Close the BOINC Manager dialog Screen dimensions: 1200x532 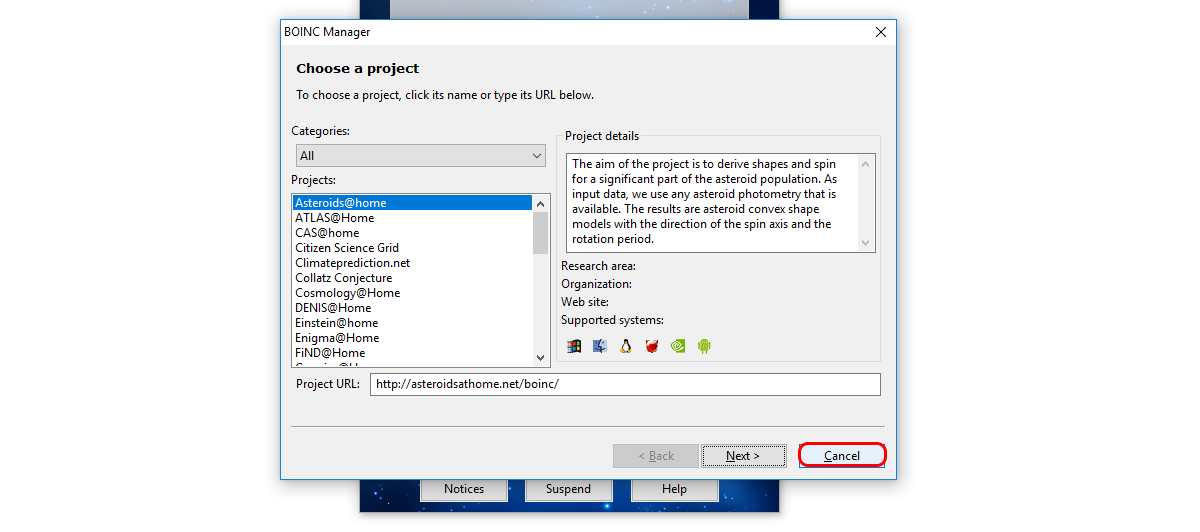pos(881,32)
